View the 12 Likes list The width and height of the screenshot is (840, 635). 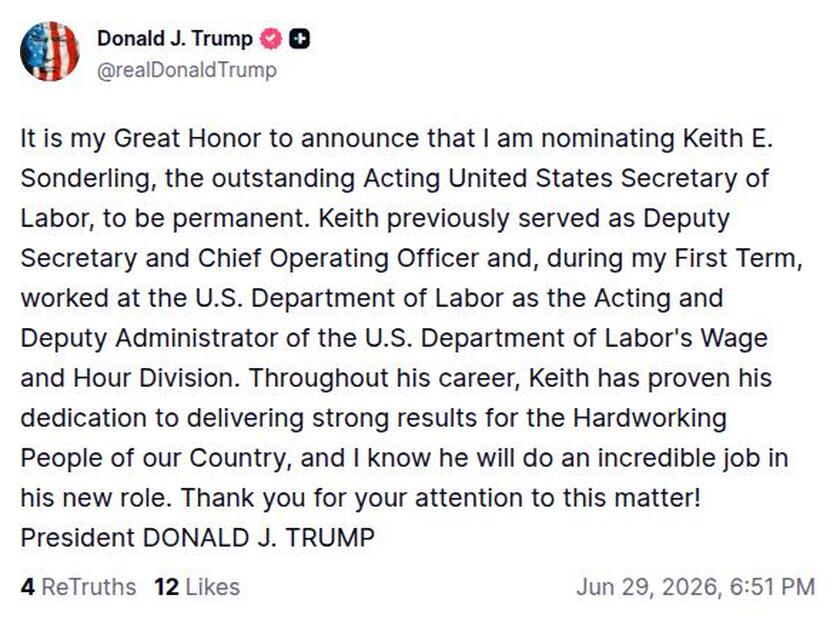click(197, 587)
